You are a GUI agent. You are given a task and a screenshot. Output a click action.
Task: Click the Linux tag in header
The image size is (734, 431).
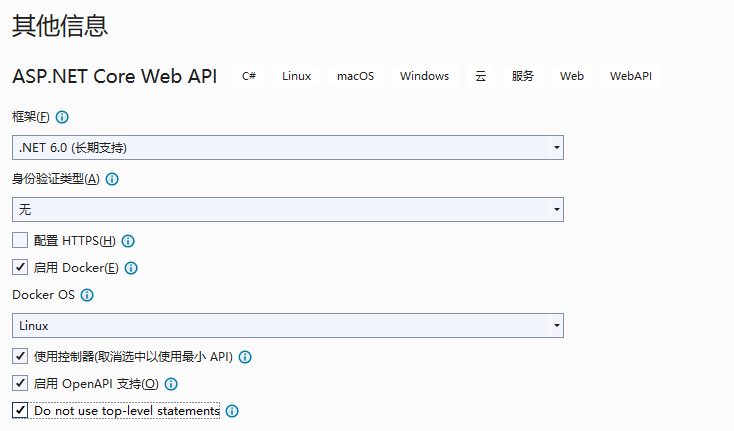click(x=296, y=76)
